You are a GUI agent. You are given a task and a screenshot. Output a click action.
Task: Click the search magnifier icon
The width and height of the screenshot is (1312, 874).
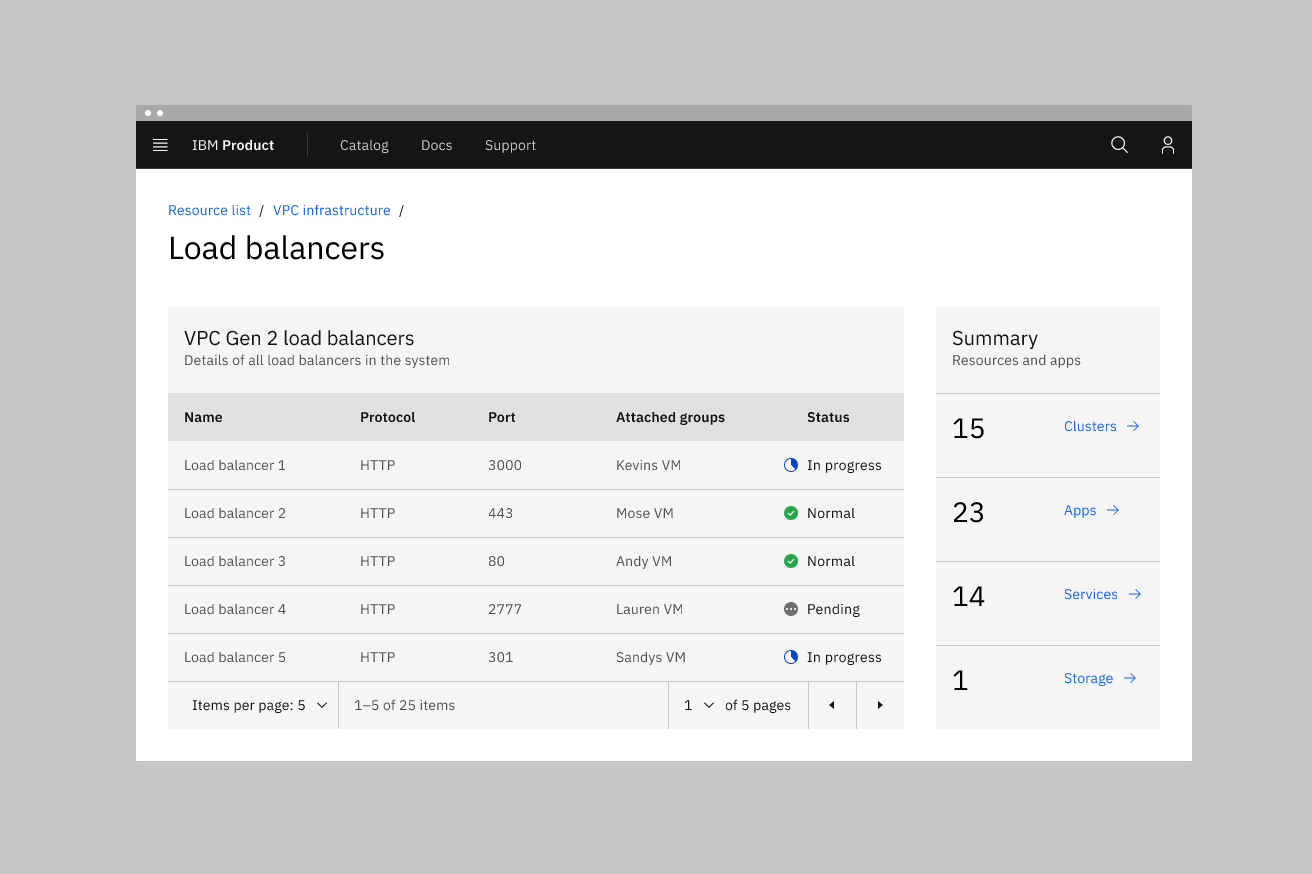(x=1119, y=145)
